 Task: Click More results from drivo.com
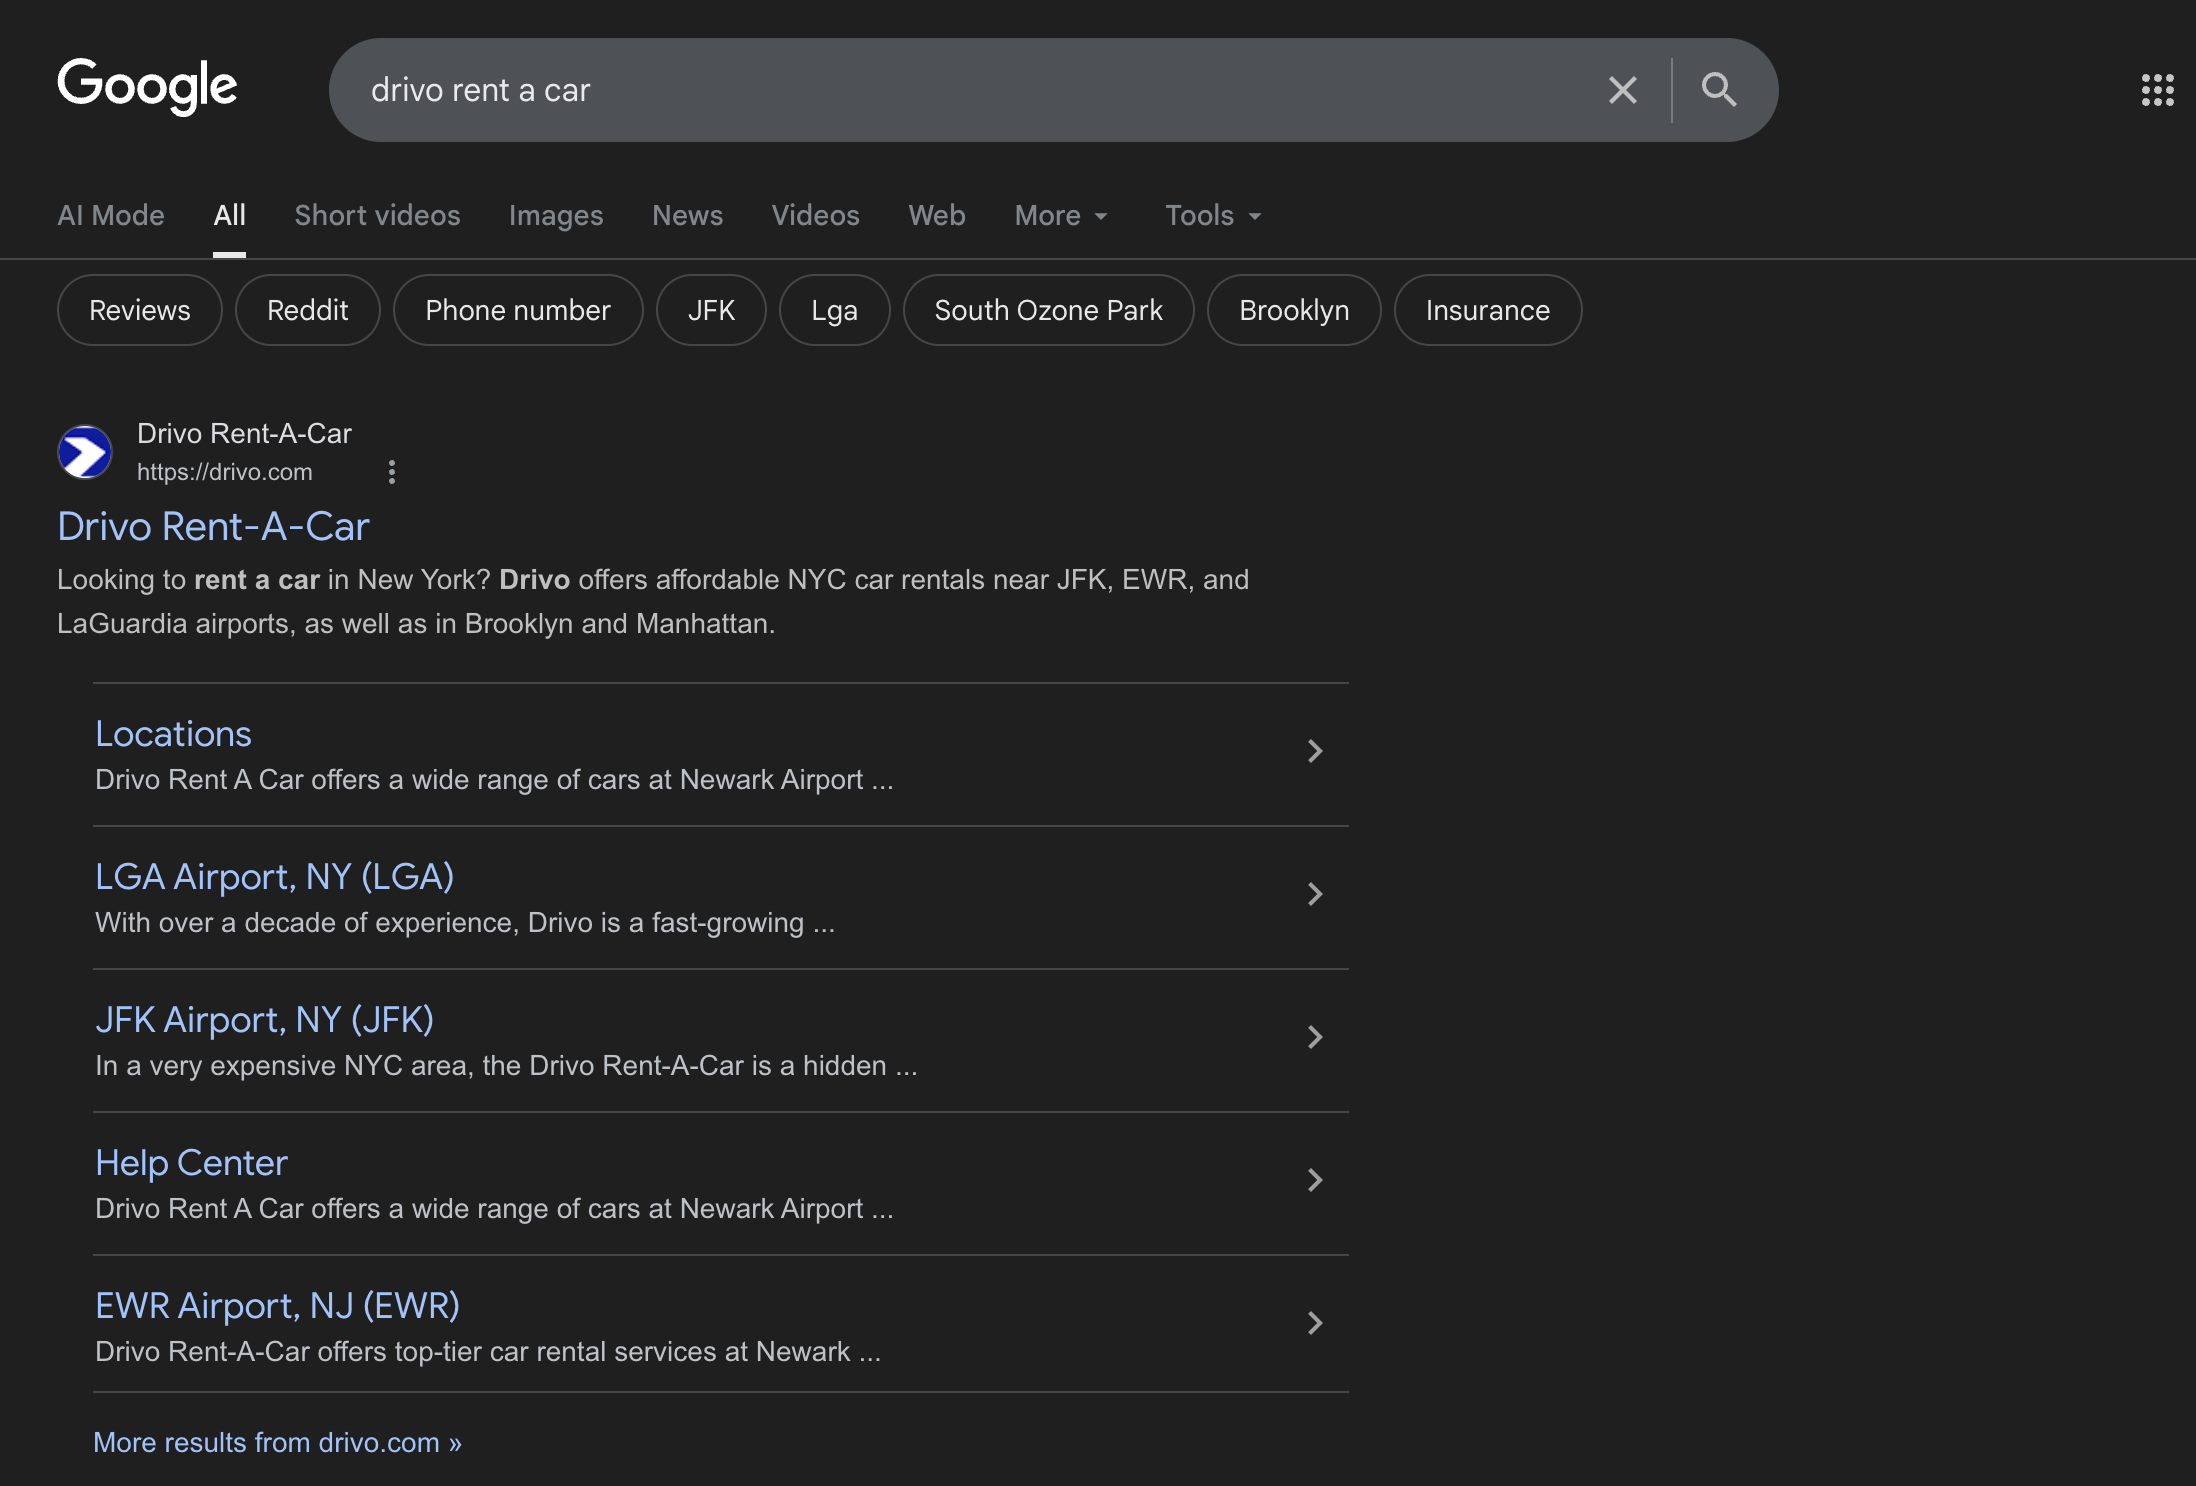coord(277,1442)
